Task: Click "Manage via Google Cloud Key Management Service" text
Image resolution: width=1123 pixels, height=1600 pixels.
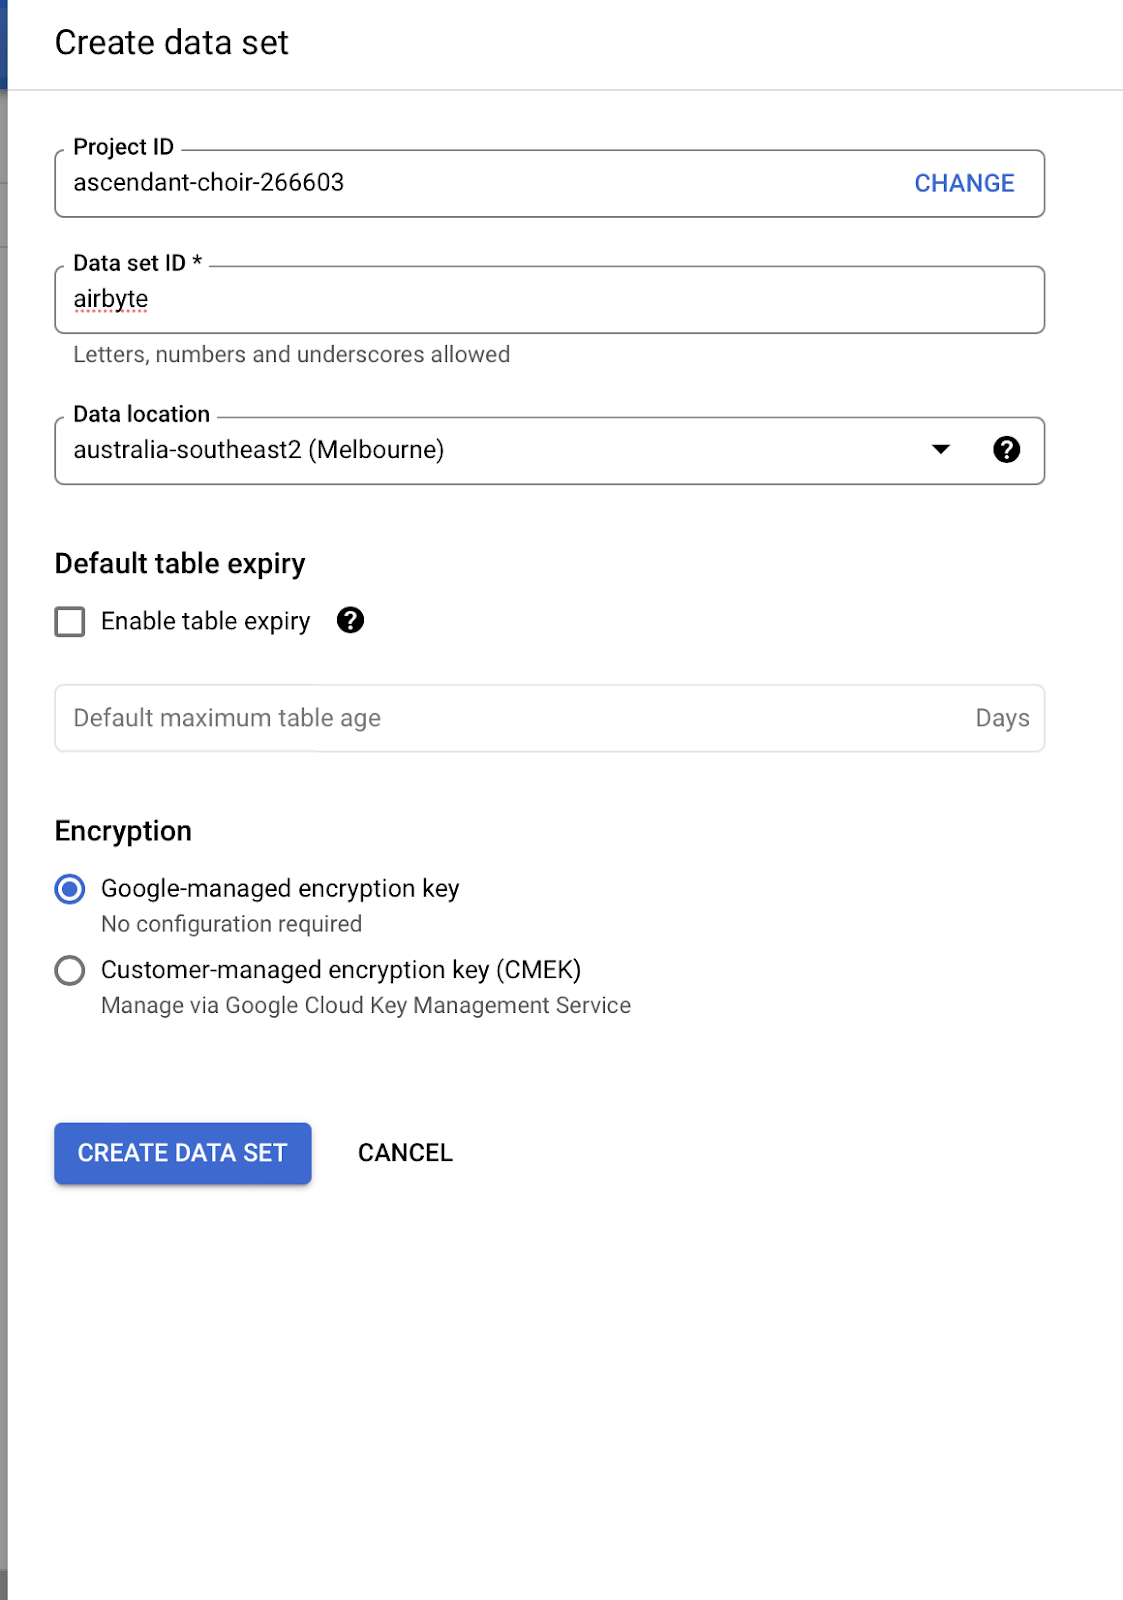Action: coord(366,1005)
